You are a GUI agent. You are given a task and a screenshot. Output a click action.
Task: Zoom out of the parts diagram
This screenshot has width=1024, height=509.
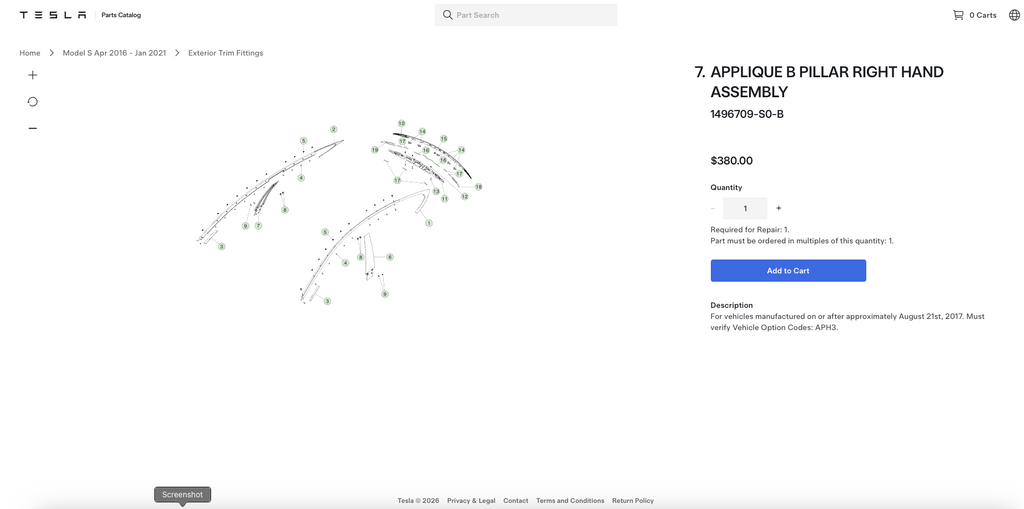click(33, 128)
